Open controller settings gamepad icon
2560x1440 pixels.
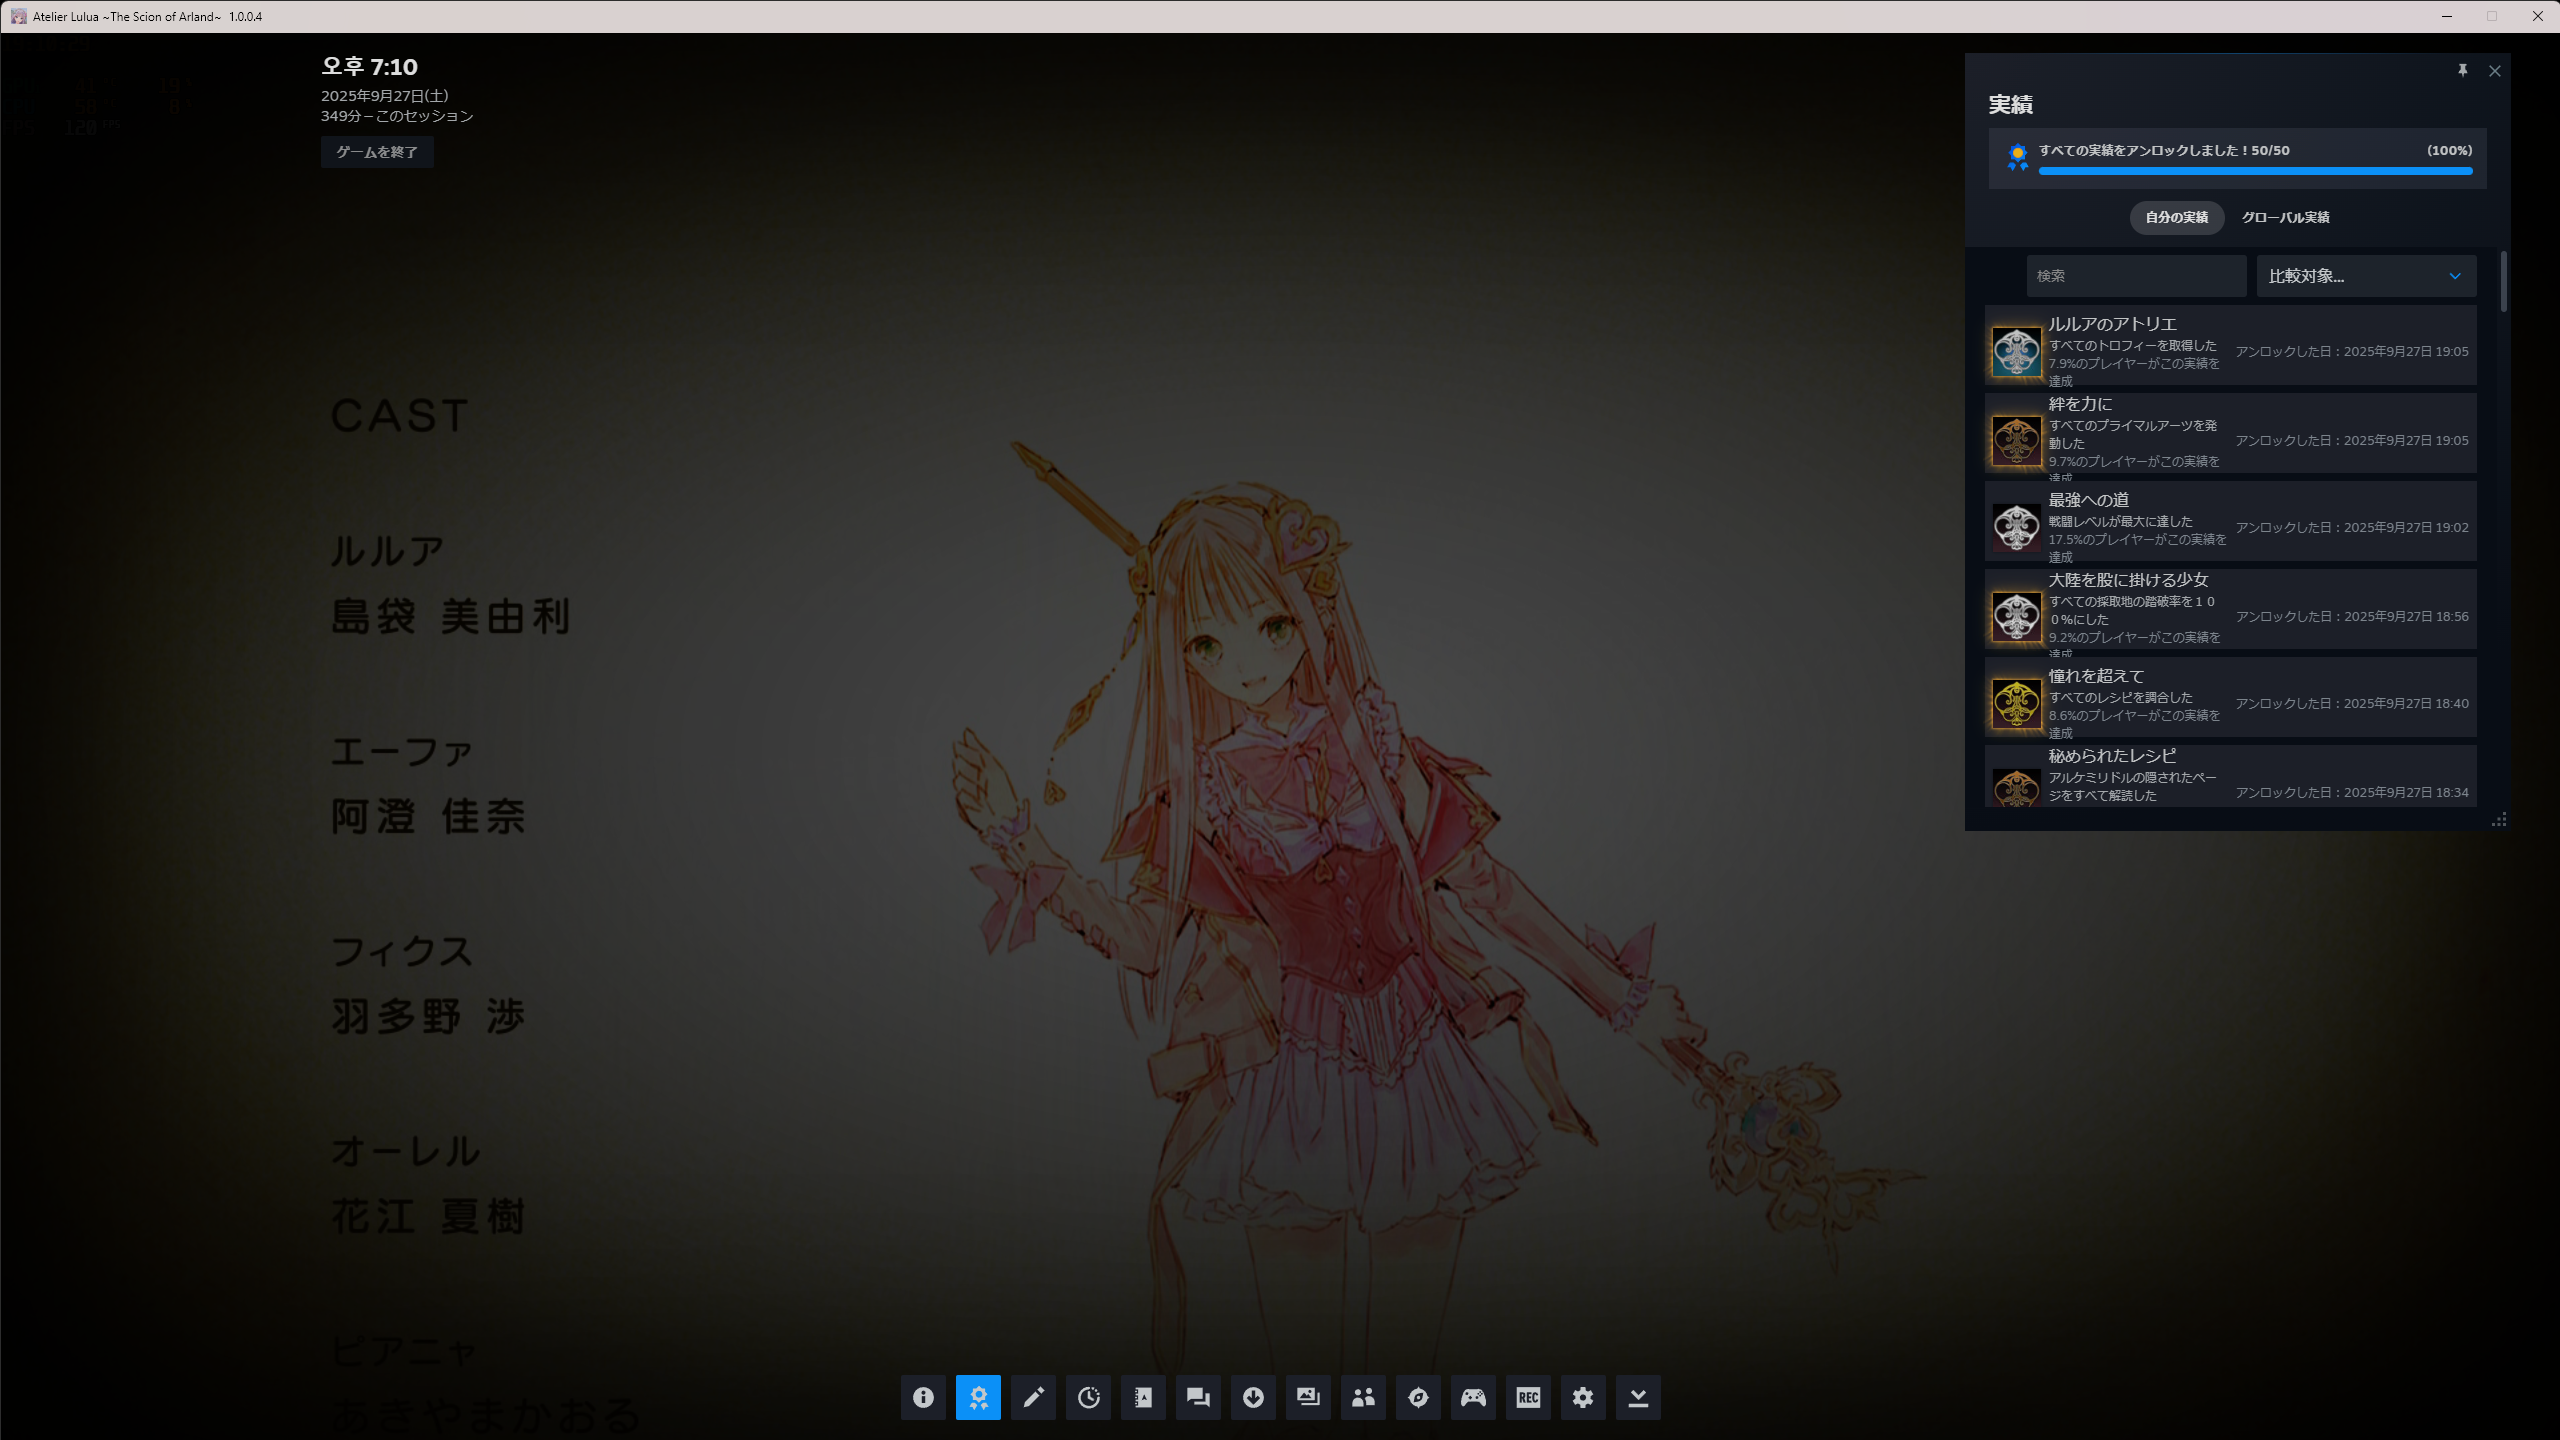coord(1473,1397)
